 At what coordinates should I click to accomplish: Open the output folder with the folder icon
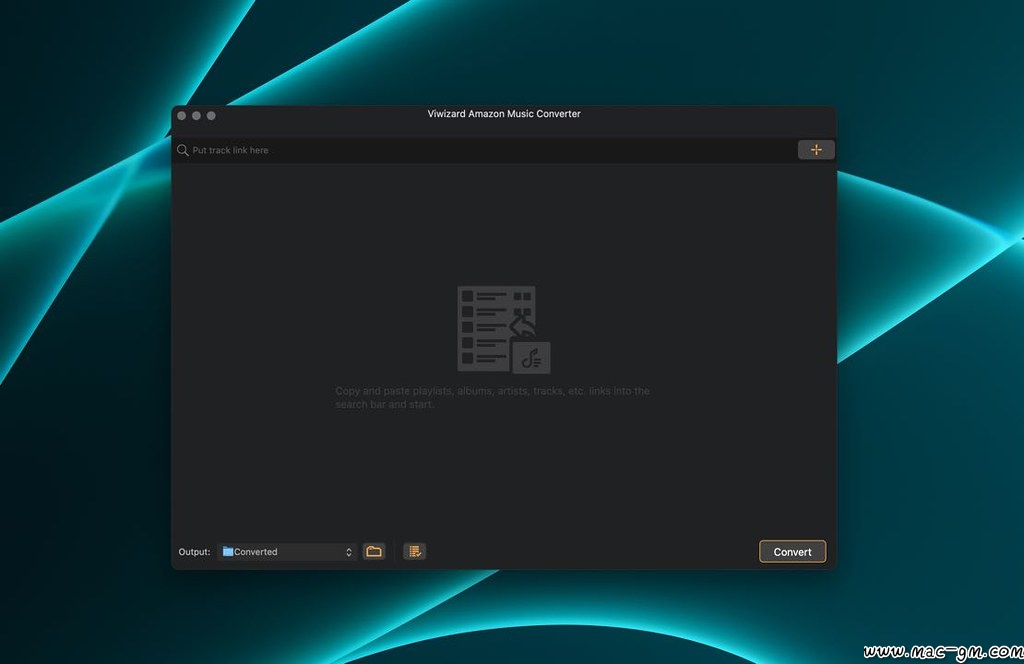[x=374, y=552]
